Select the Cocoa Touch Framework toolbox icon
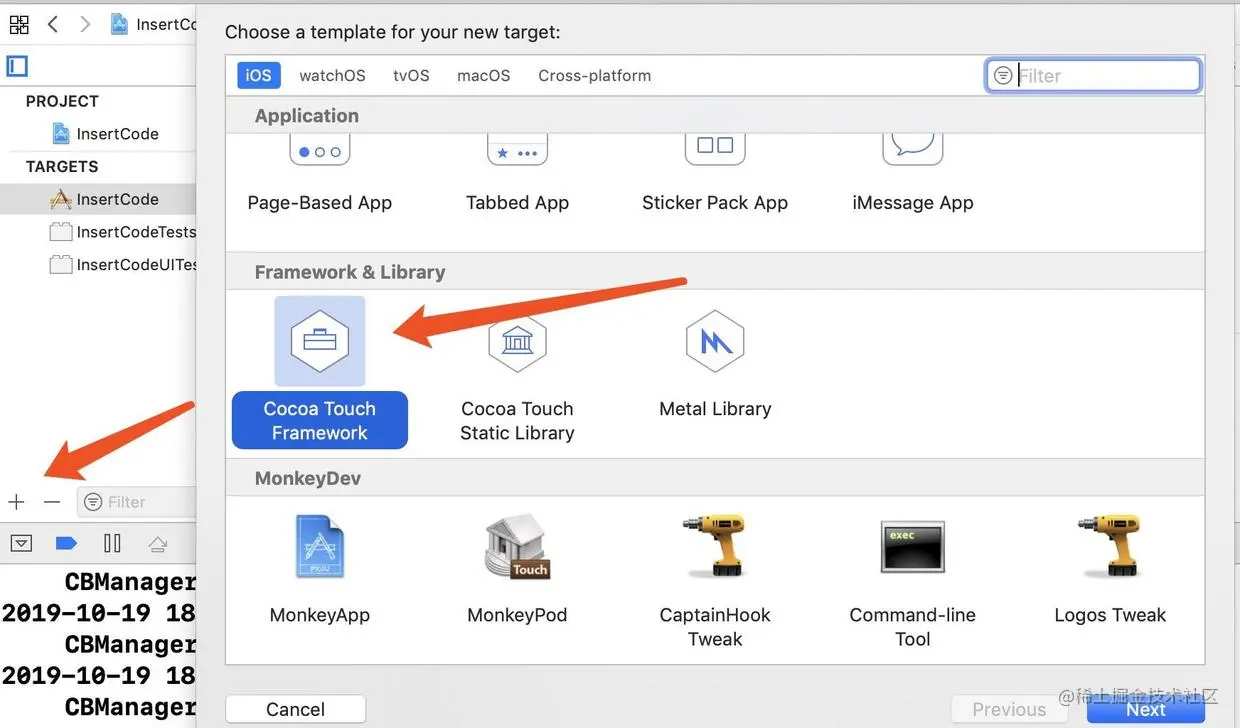 coord(319,341)
